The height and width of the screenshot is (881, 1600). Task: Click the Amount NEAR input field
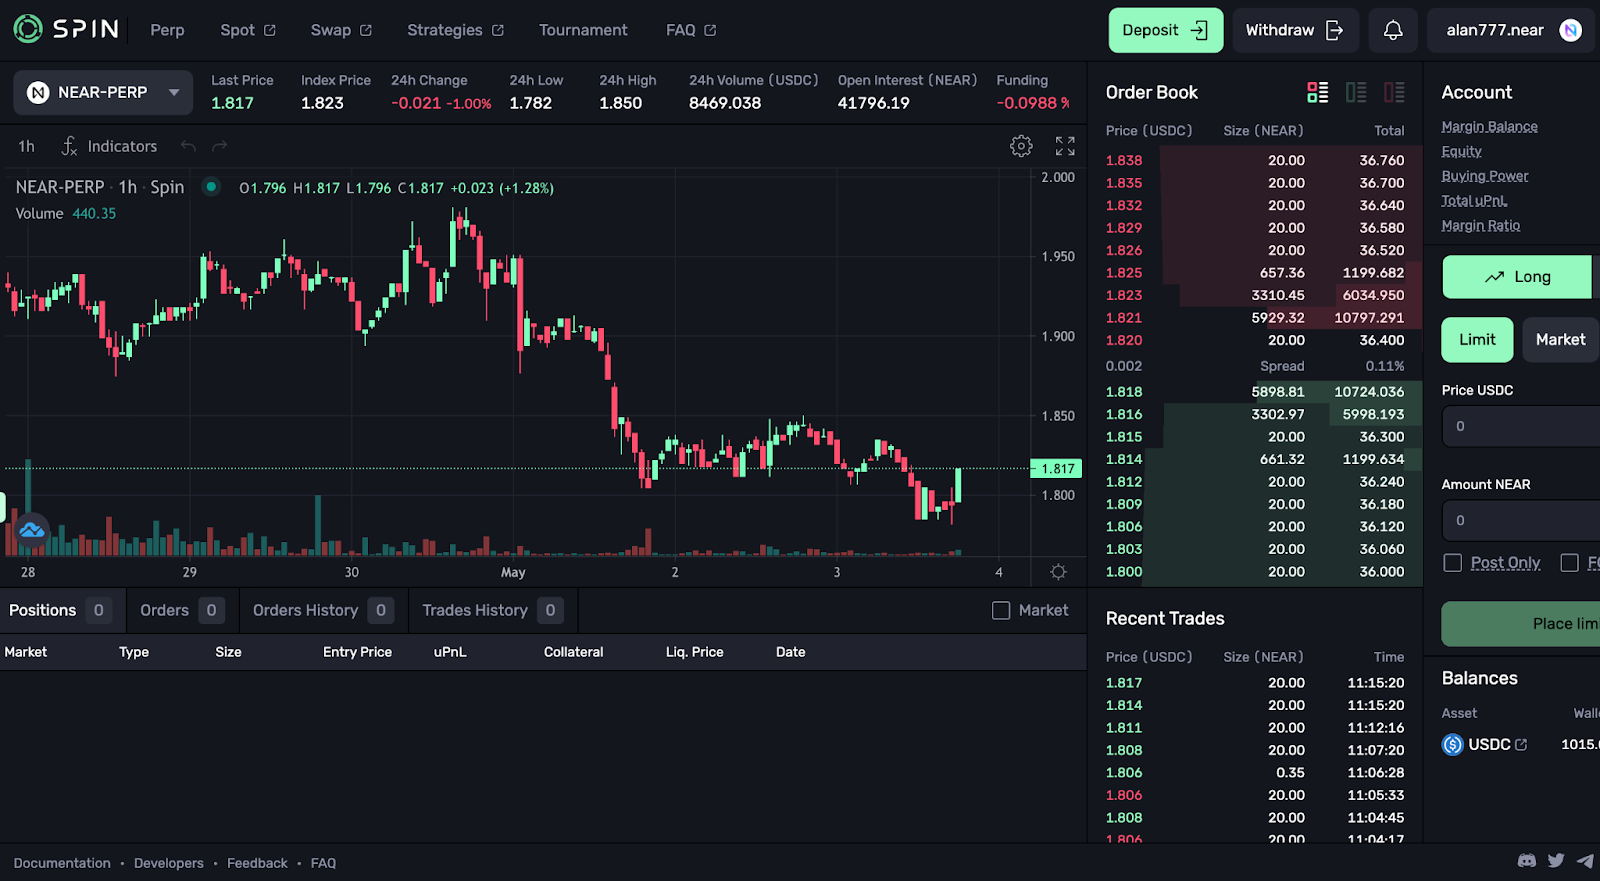click(x=1521, y=520)
